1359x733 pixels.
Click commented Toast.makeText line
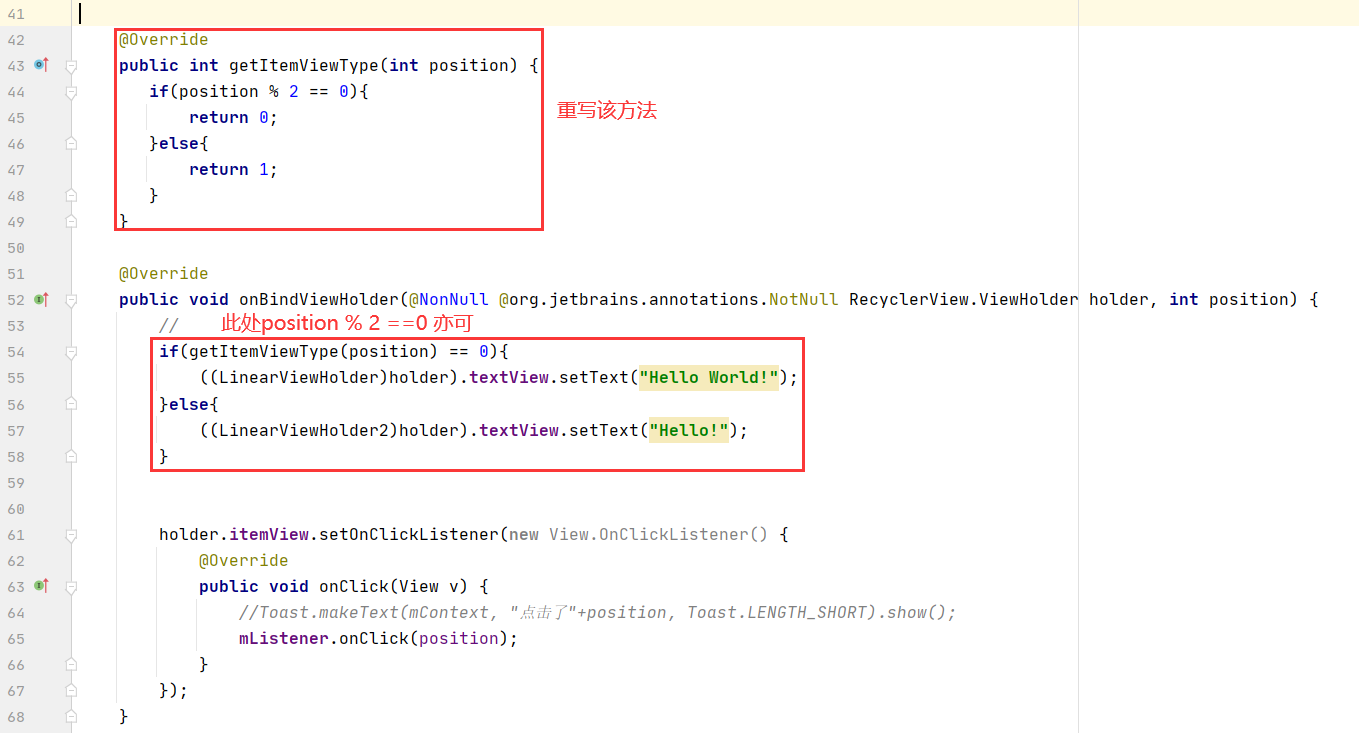[x=598, y=613]
